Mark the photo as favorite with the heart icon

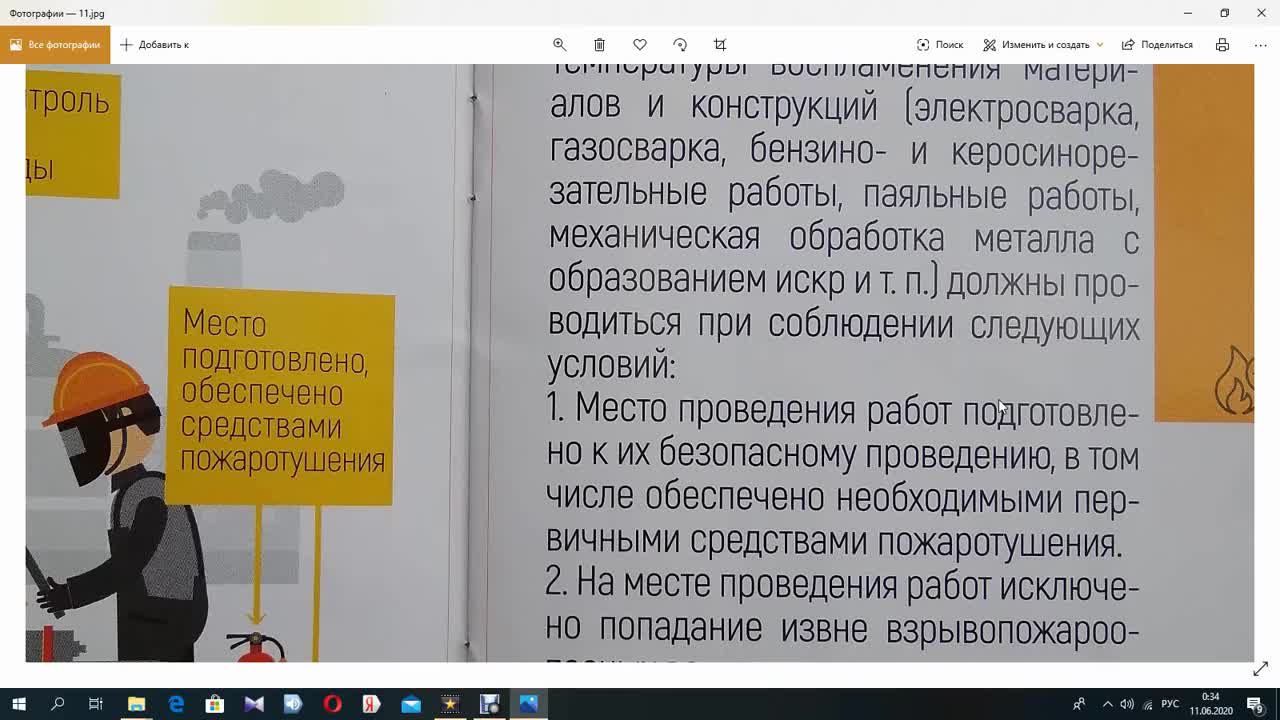[x=640, y=45]
